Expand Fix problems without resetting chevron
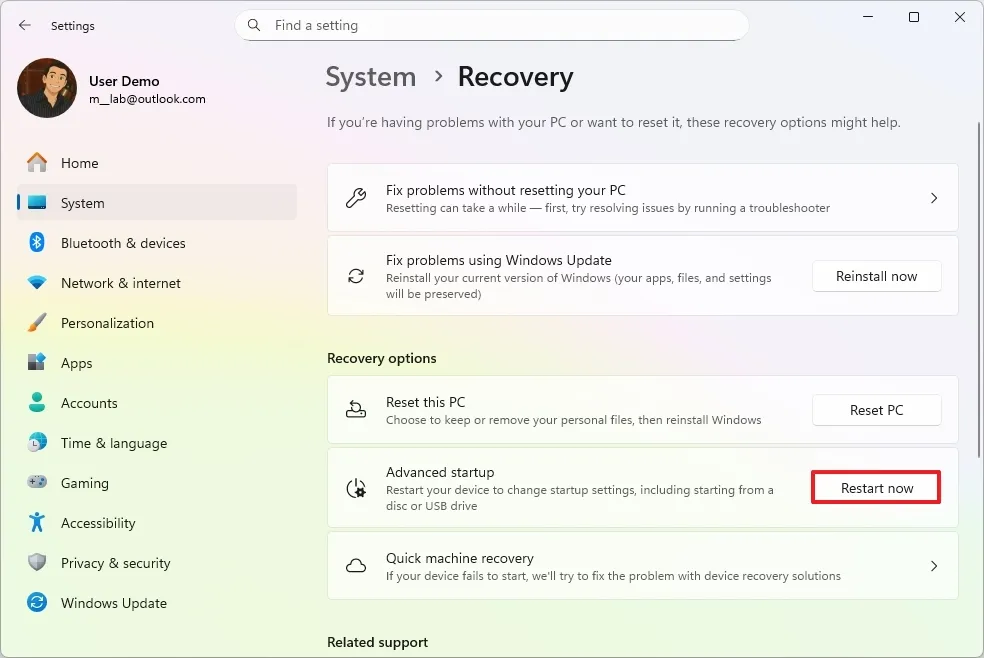Image resolution: width=984 pixels, height=658 pixels. pos(934,198)
